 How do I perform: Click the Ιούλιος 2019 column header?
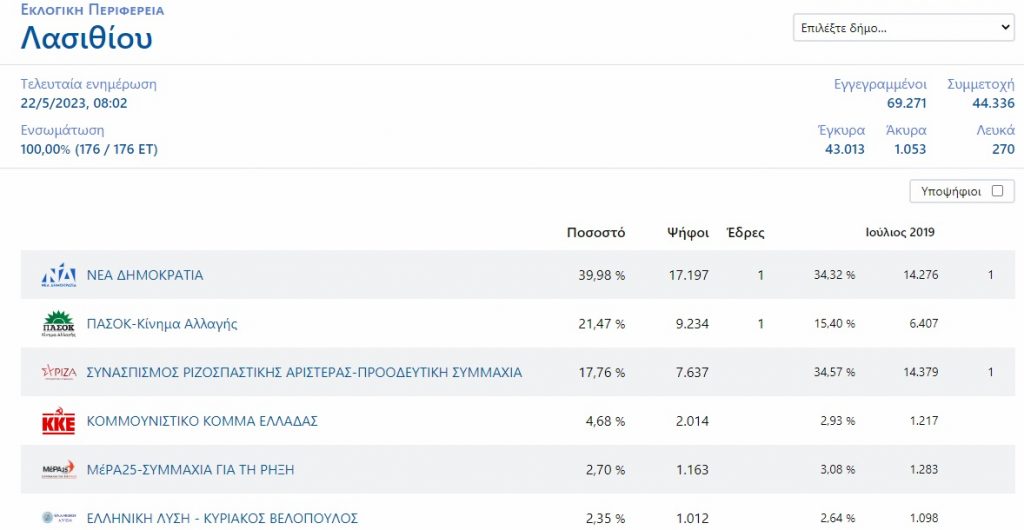[899, 233]
